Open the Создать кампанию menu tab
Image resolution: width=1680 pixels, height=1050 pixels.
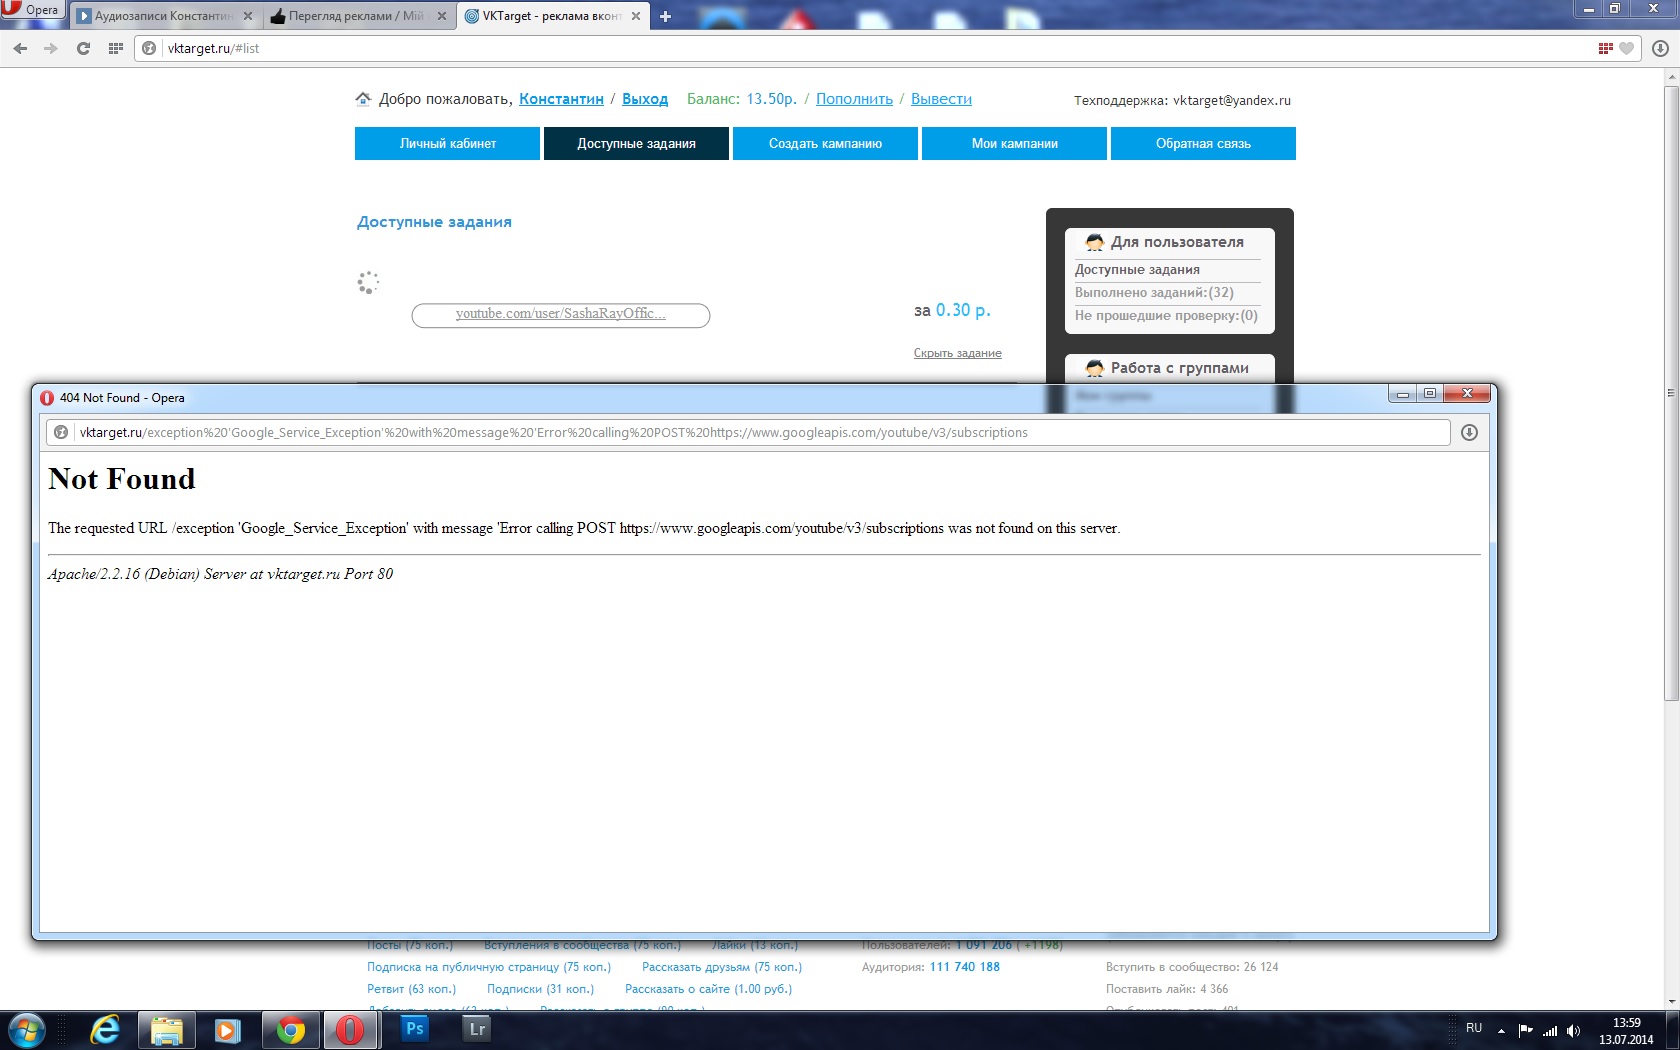click(825, 143)
